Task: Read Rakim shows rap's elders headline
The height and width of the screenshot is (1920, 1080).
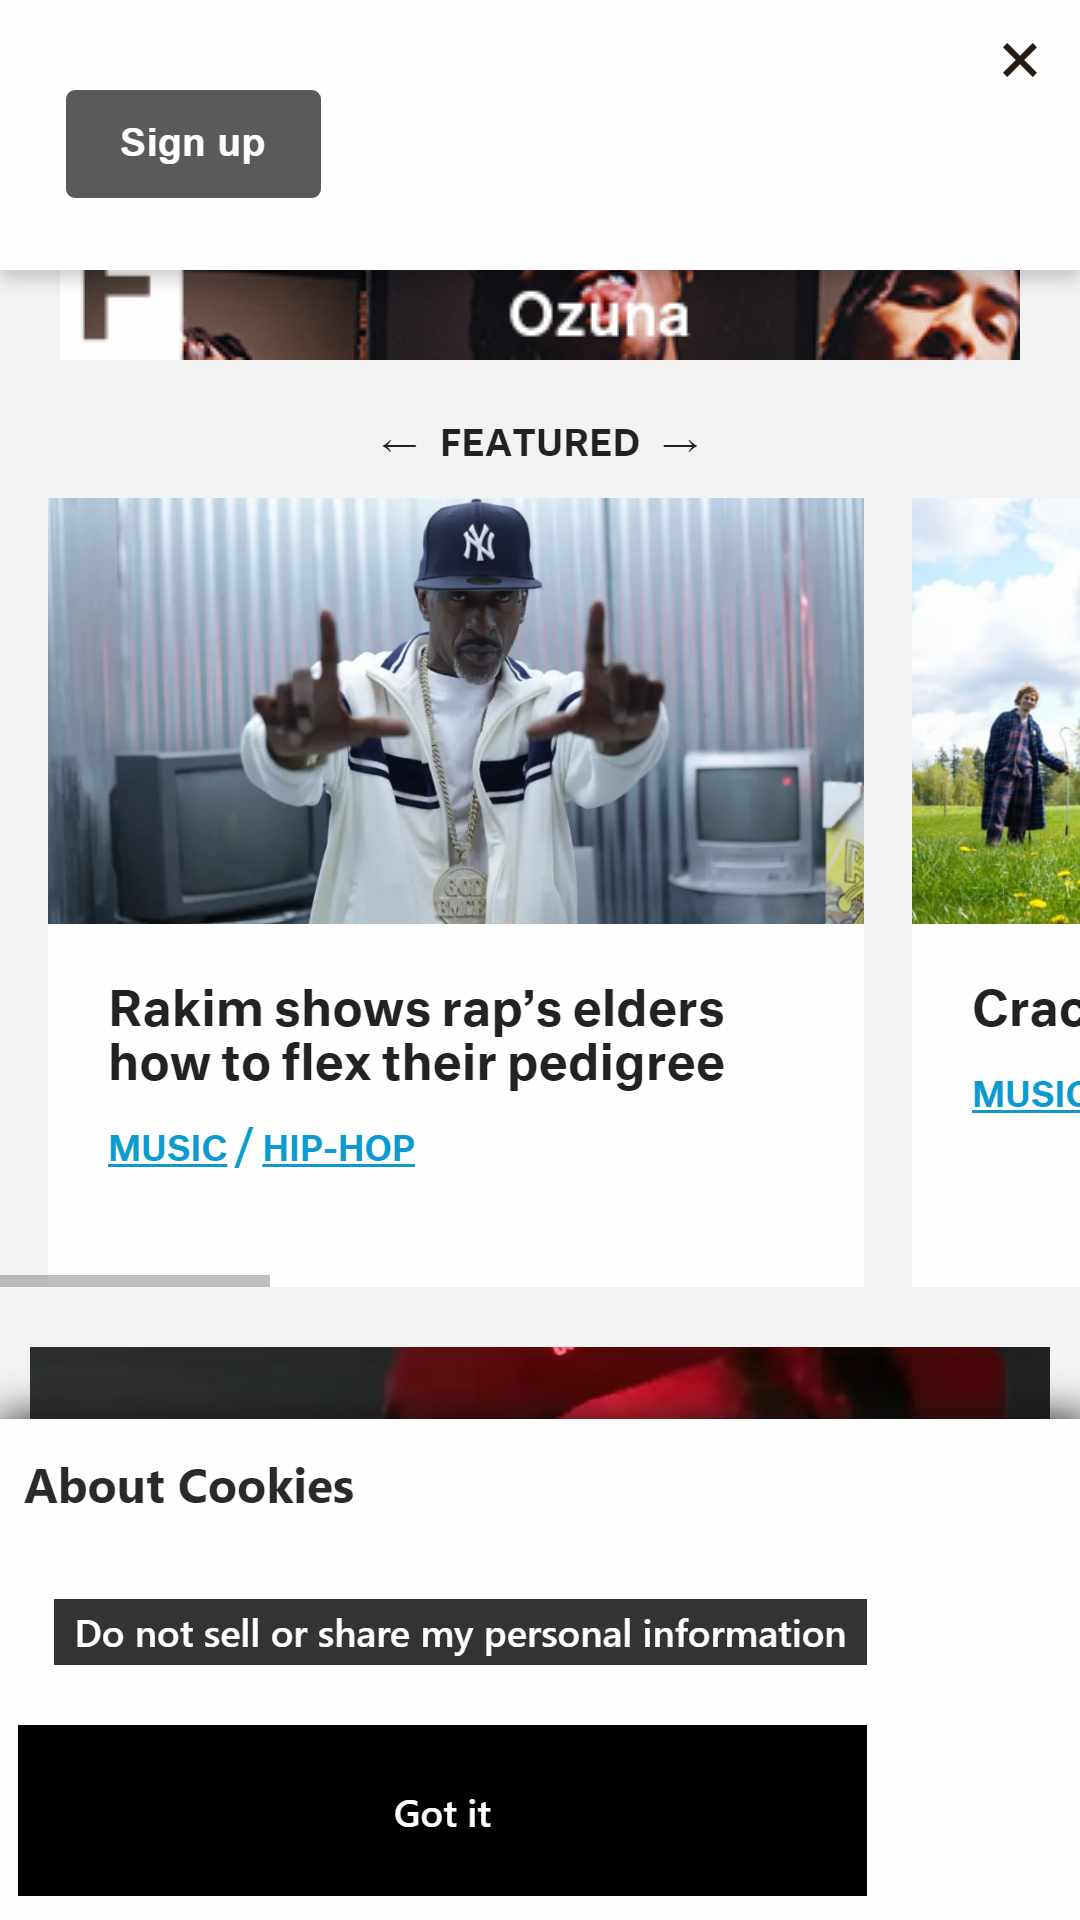Action: pyautogui.click(x=417, y=1036)
